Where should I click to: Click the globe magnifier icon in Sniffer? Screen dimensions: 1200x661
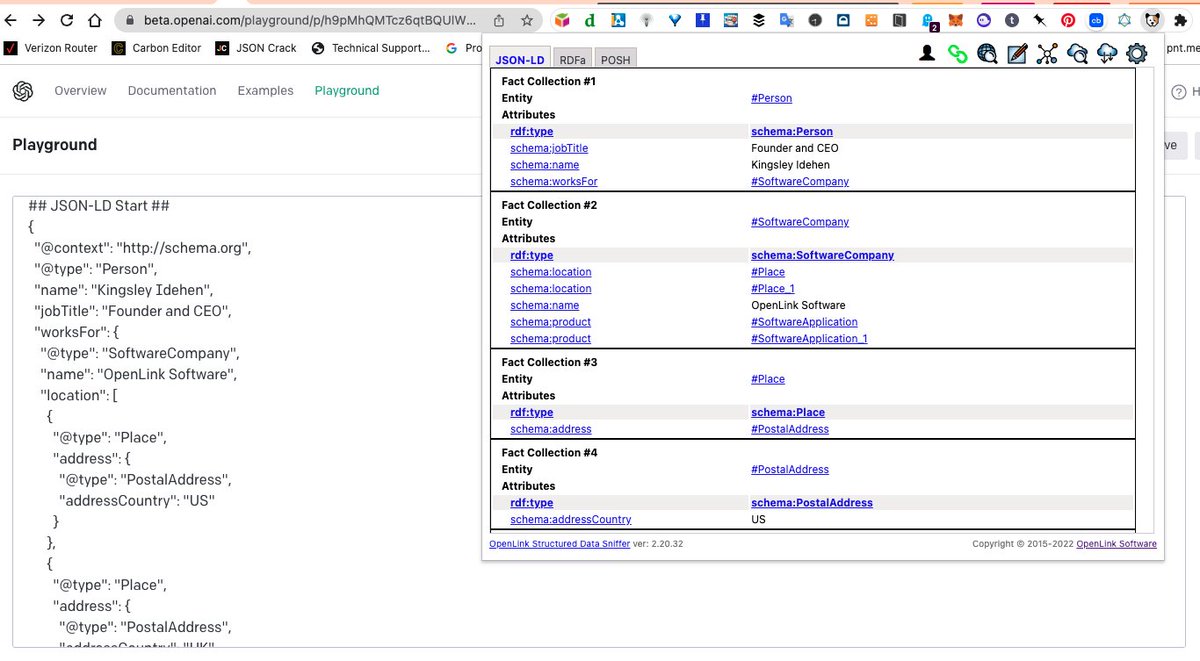coord(987,54)
